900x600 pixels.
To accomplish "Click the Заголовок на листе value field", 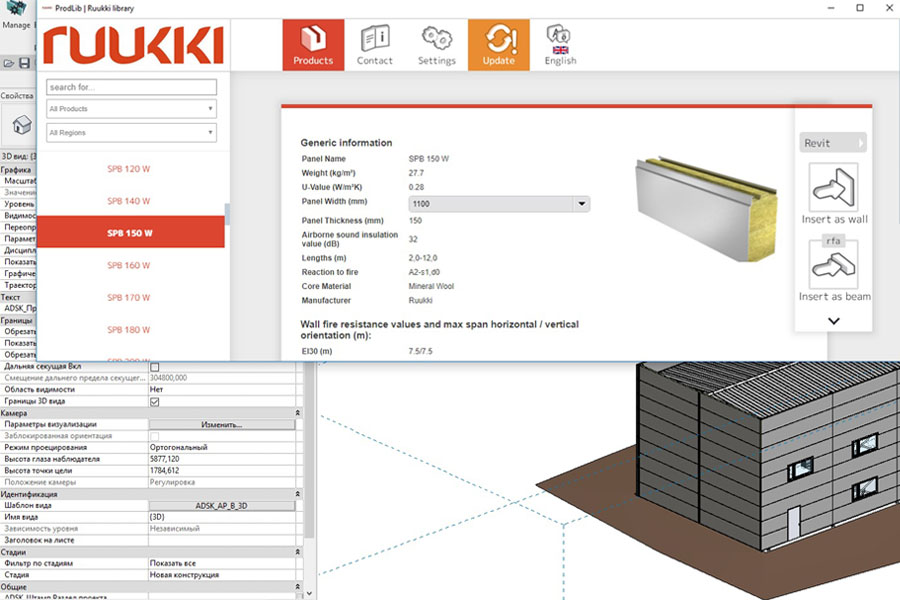I will (223, 540).
